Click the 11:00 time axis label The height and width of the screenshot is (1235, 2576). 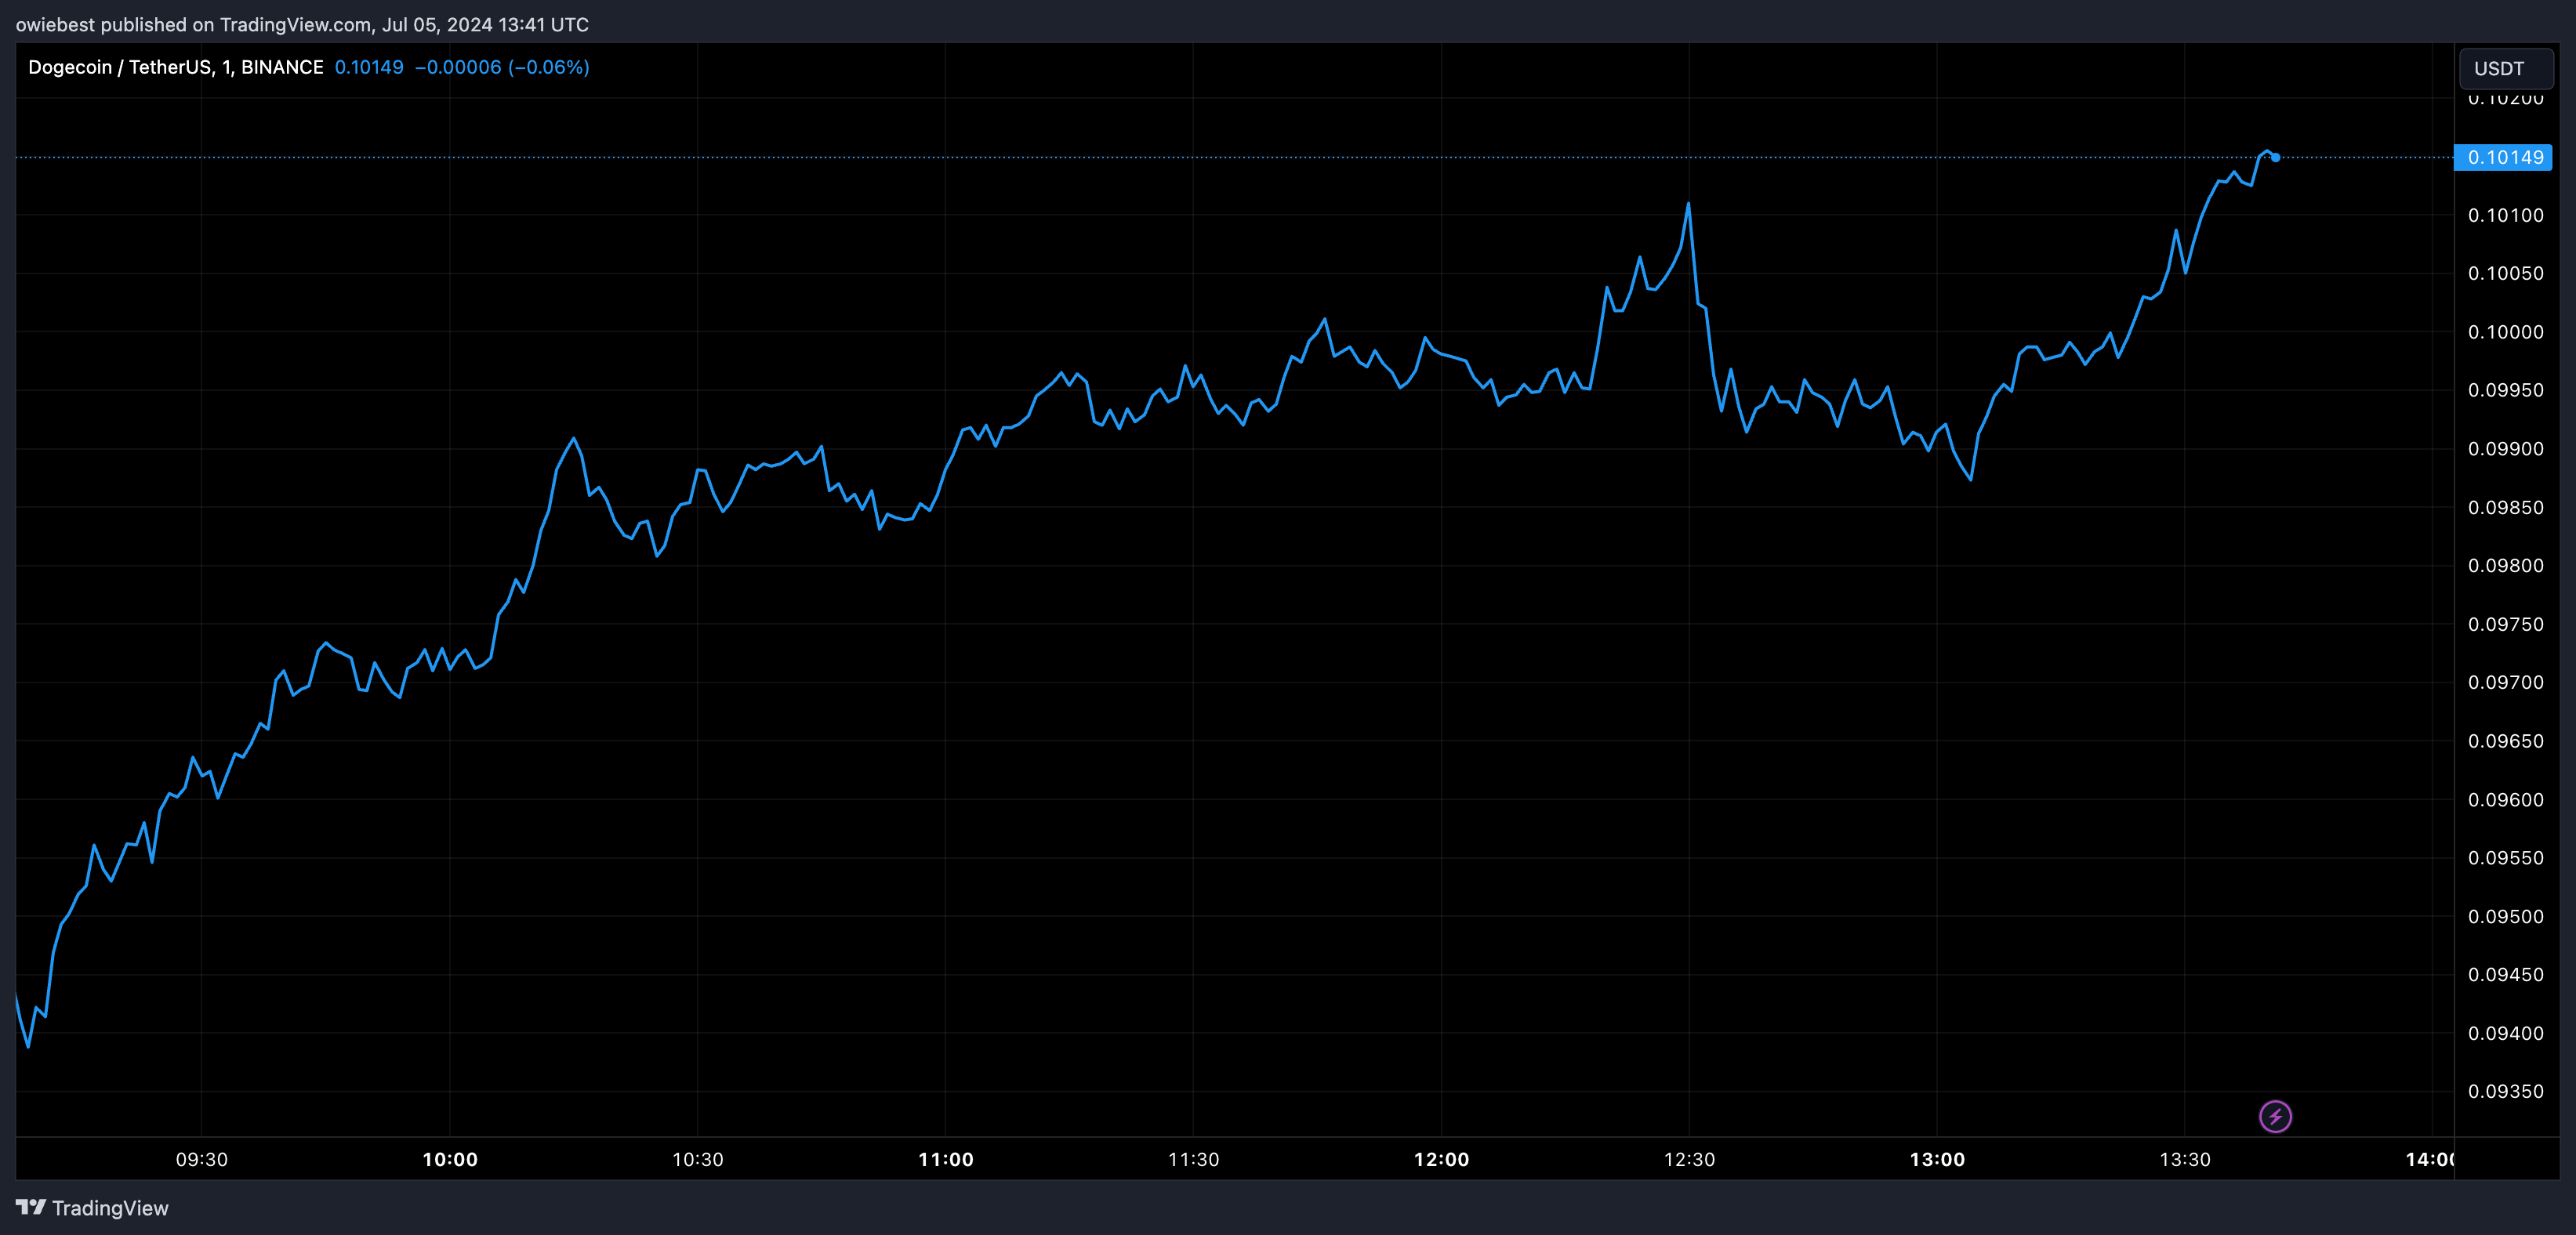(x=946, y=1160)
